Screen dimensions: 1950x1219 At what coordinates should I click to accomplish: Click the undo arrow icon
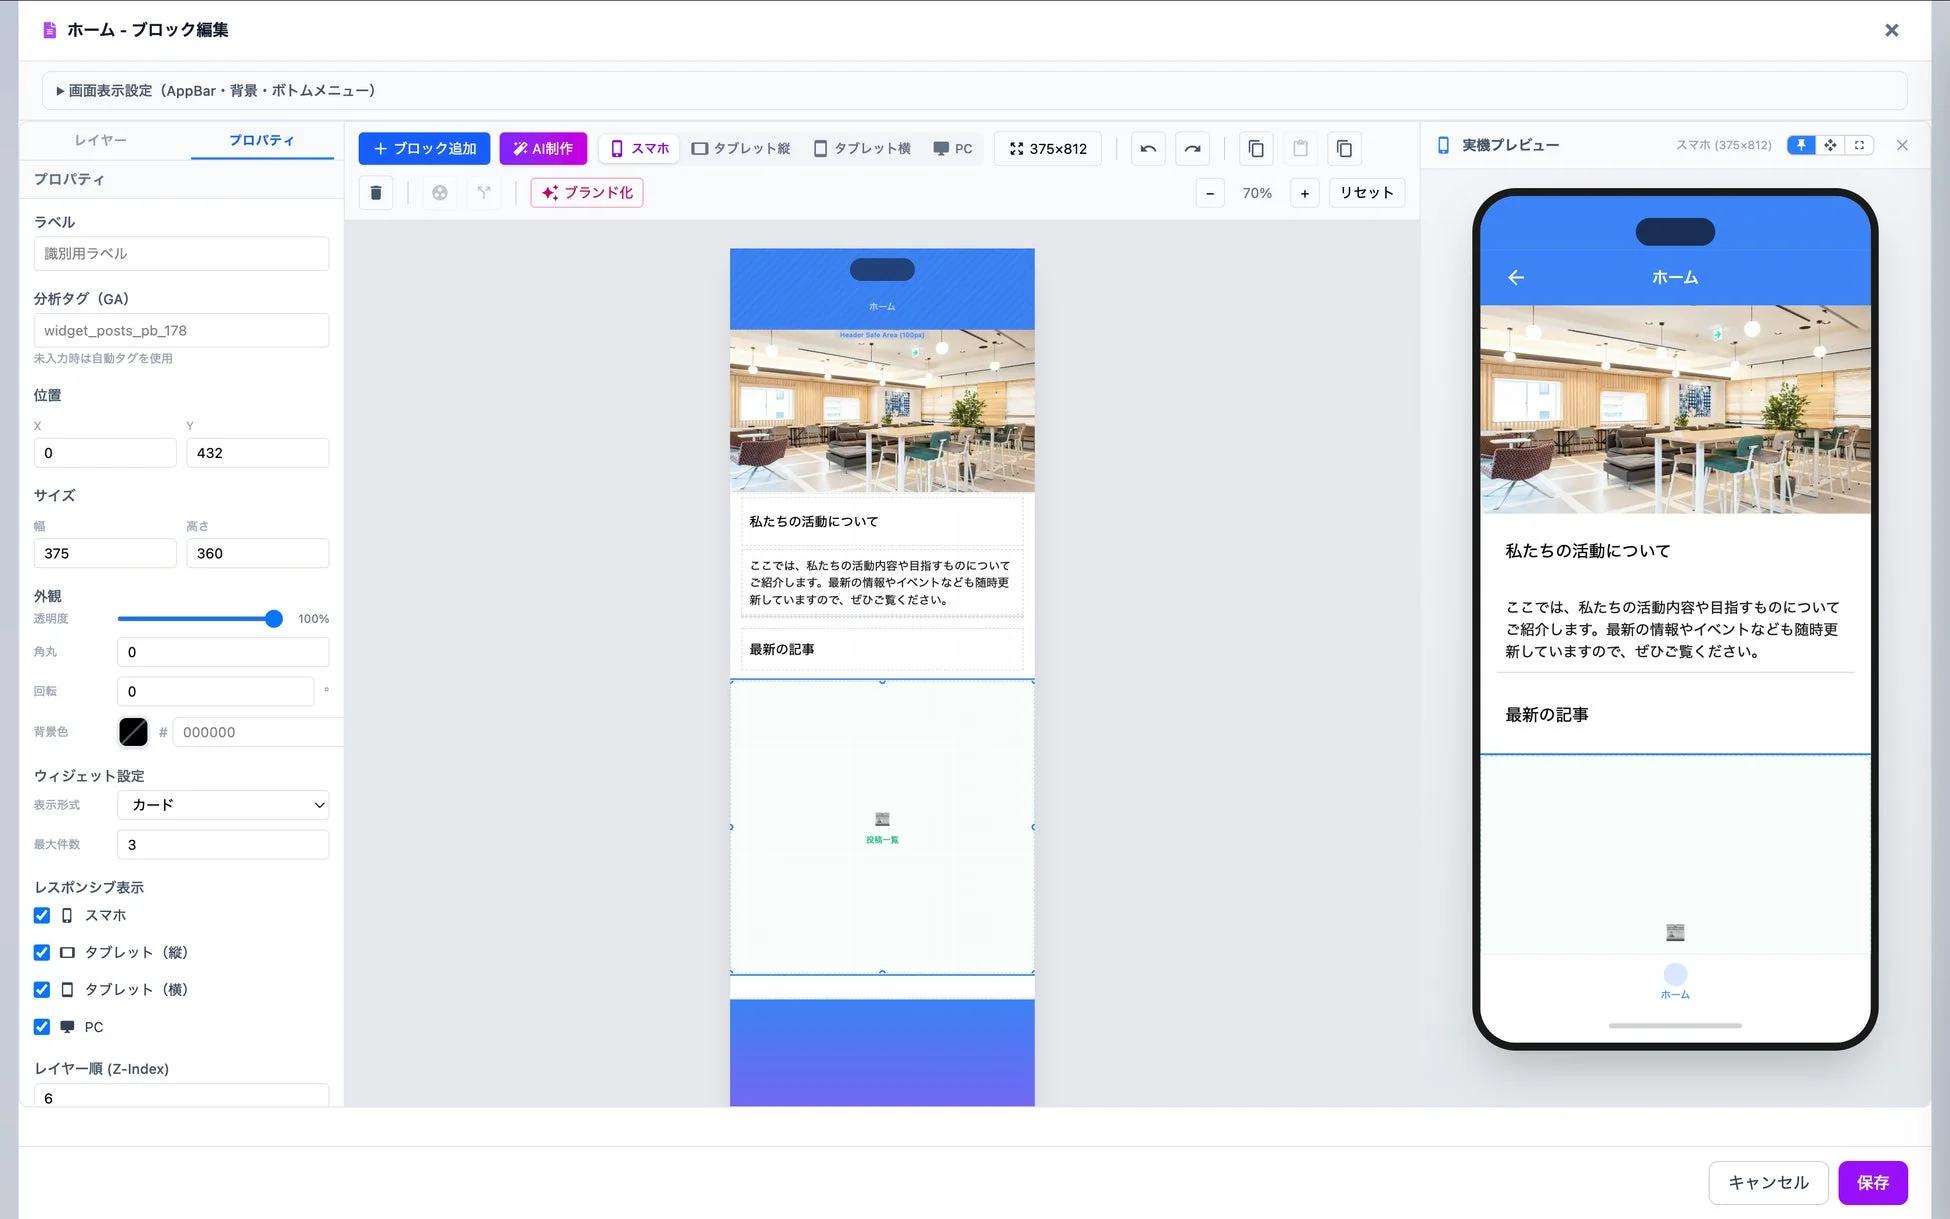tap(1148, 149)
